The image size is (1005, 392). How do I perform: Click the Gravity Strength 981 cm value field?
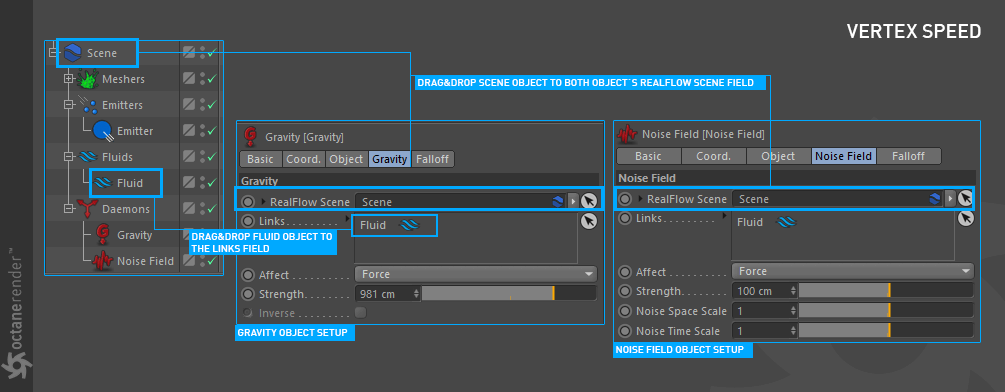tap(387, 294)
